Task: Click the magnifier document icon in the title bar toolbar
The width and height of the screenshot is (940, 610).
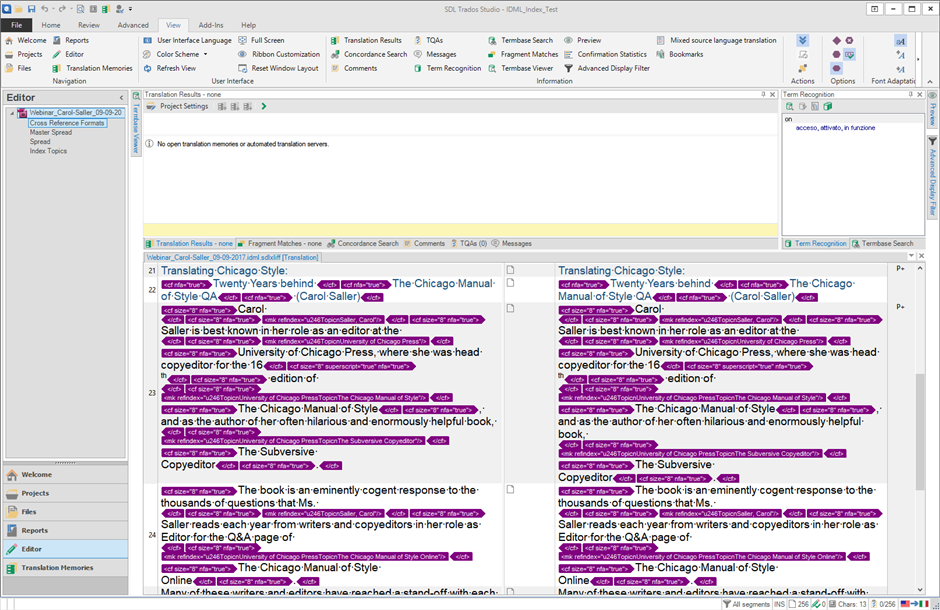Action: pyautogui.click(x=80, y=9)
